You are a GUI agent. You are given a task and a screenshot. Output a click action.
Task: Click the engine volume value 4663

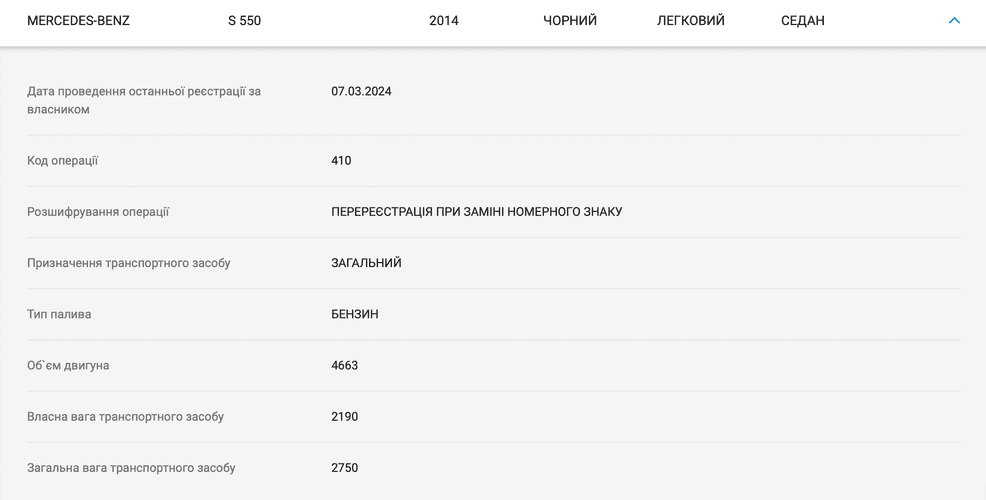coord(344,366)
